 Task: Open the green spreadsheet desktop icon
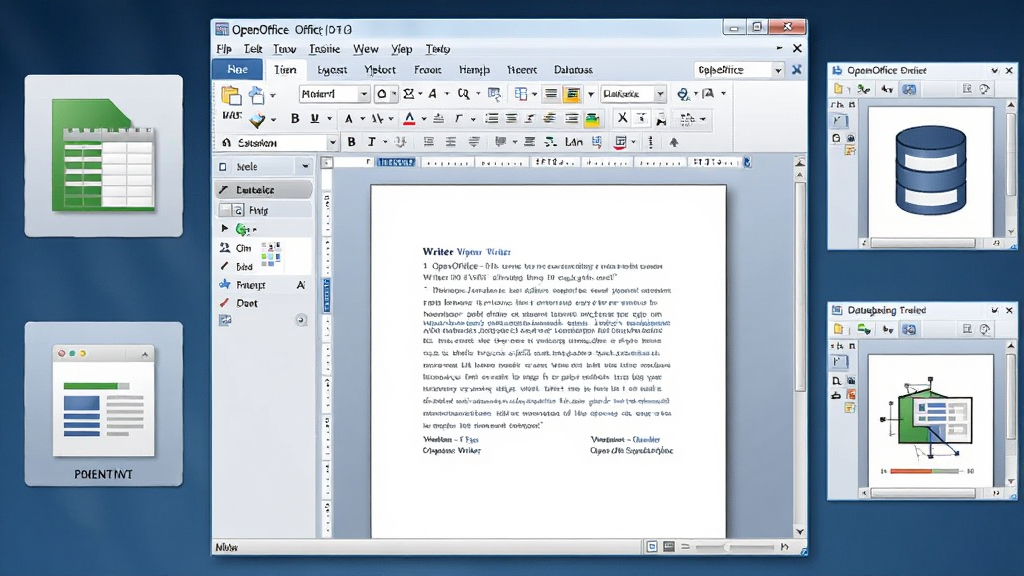click(104, 155)
